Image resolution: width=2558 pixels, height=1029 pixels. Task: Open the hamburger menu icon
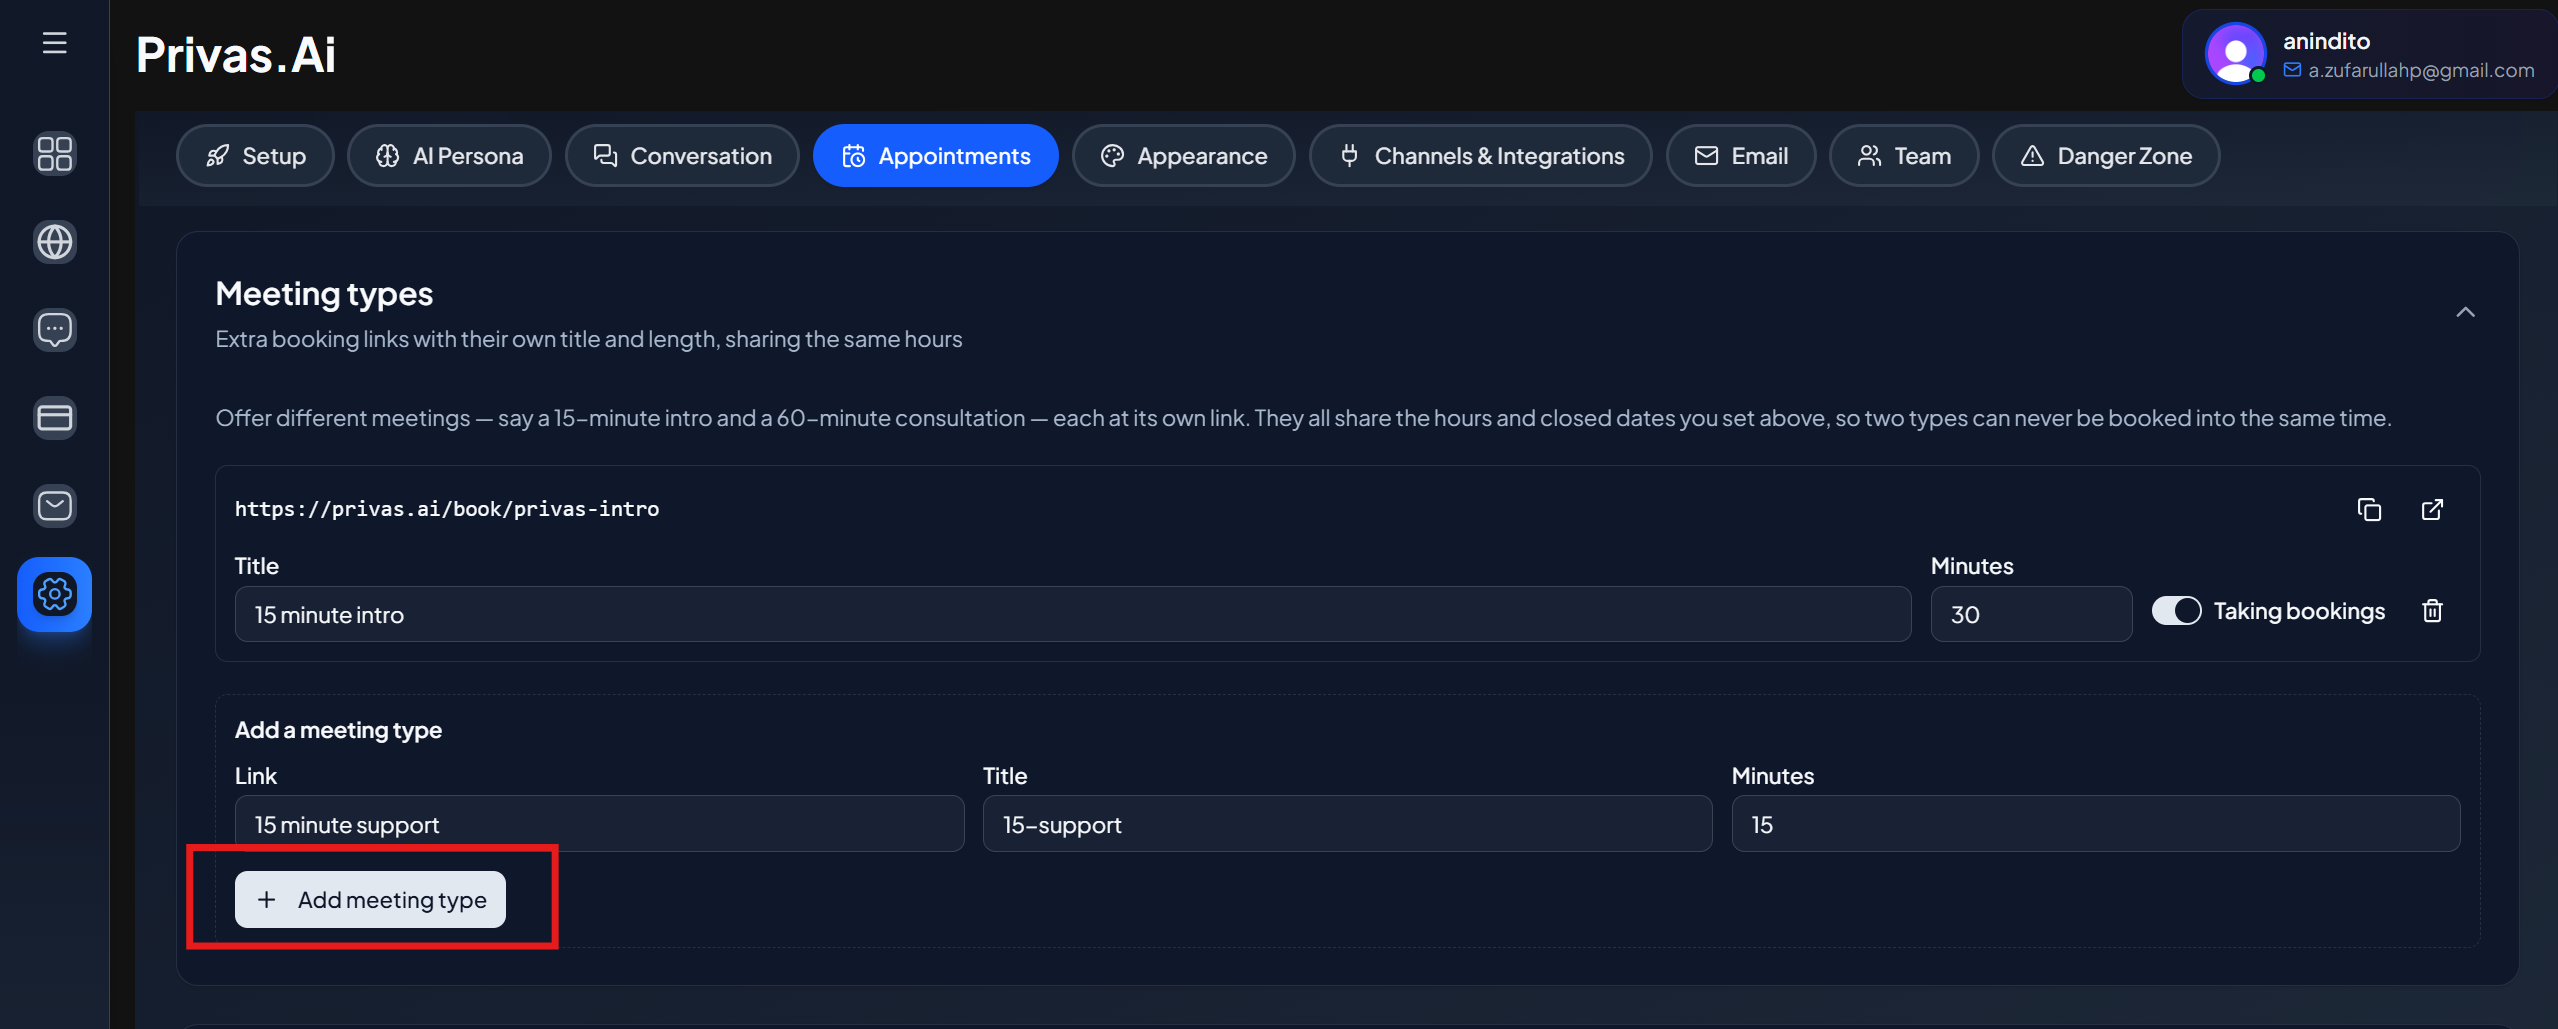pos(54,42)
